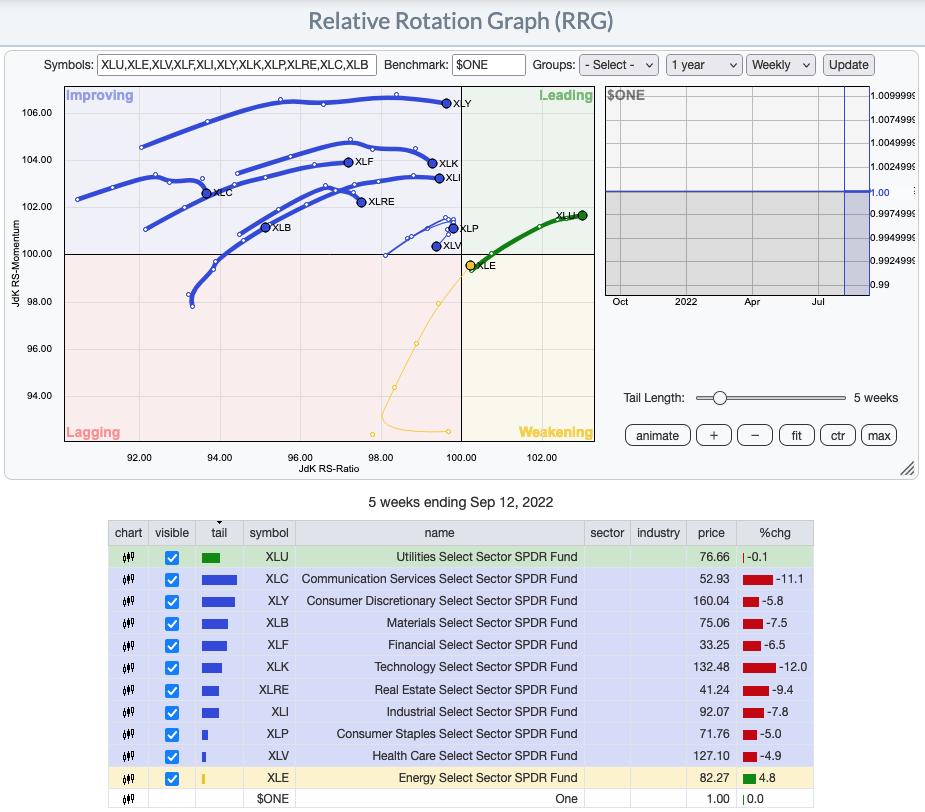This screenshot has height=812, width=925.
Task: Select 'Energy Select Sector SPDR Fund' name
Action: (x=488, y=778)
